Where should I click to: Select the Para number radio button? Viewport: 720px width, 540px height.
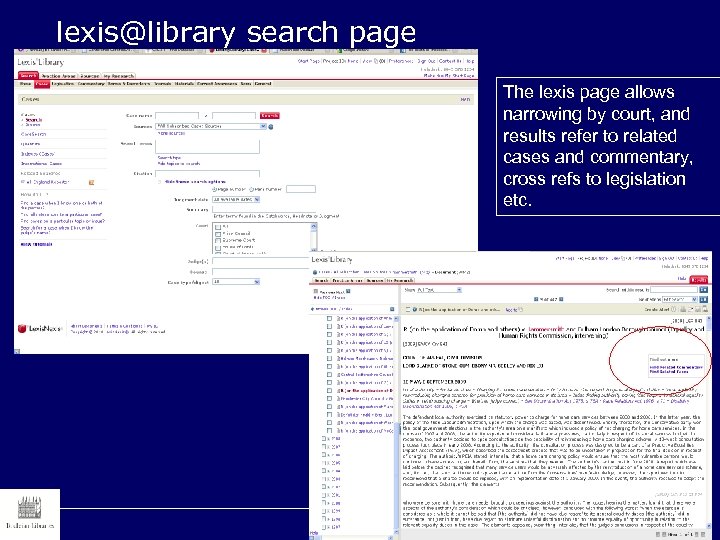251,189
